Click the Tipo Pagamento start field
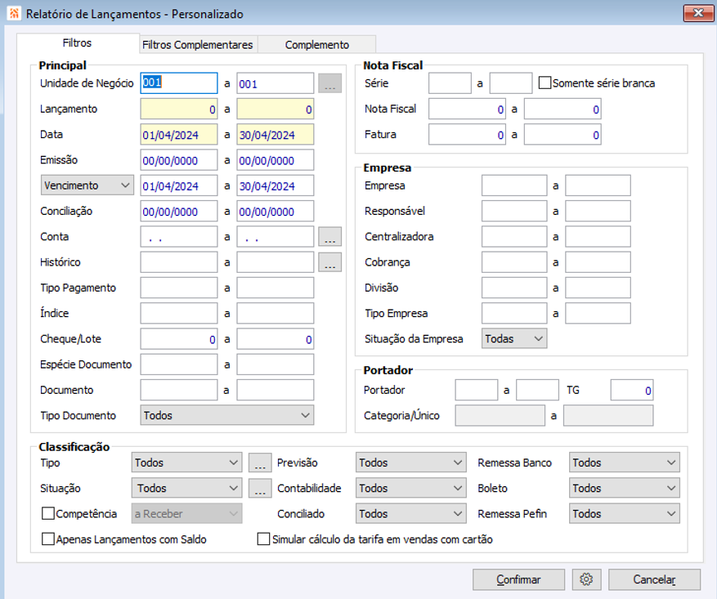This screenshot has width=717, height=599. 179,289
